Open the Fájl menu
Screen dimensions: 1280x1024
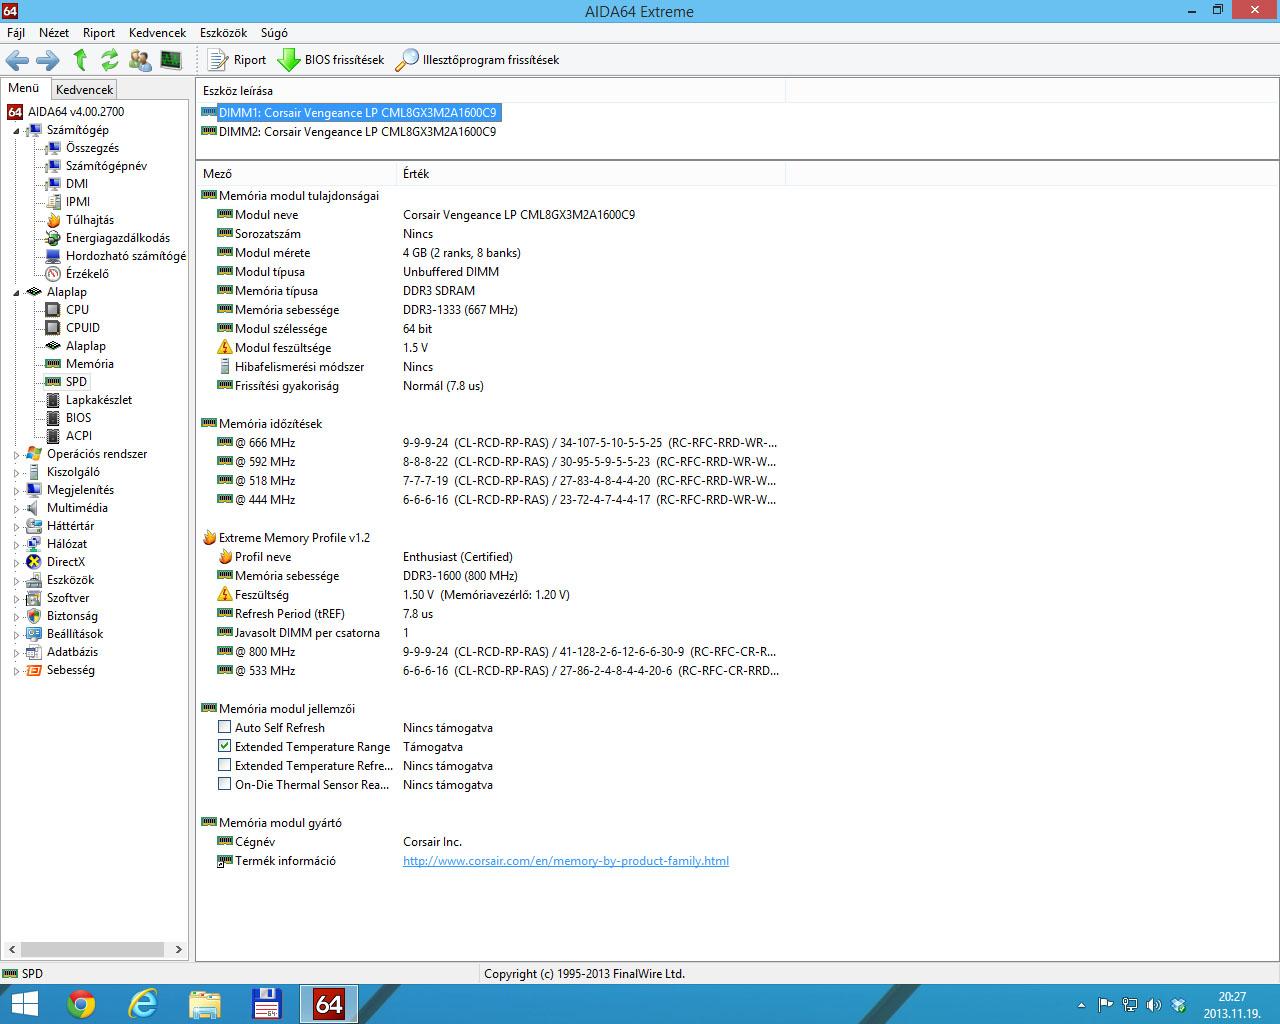click(16, 33)
